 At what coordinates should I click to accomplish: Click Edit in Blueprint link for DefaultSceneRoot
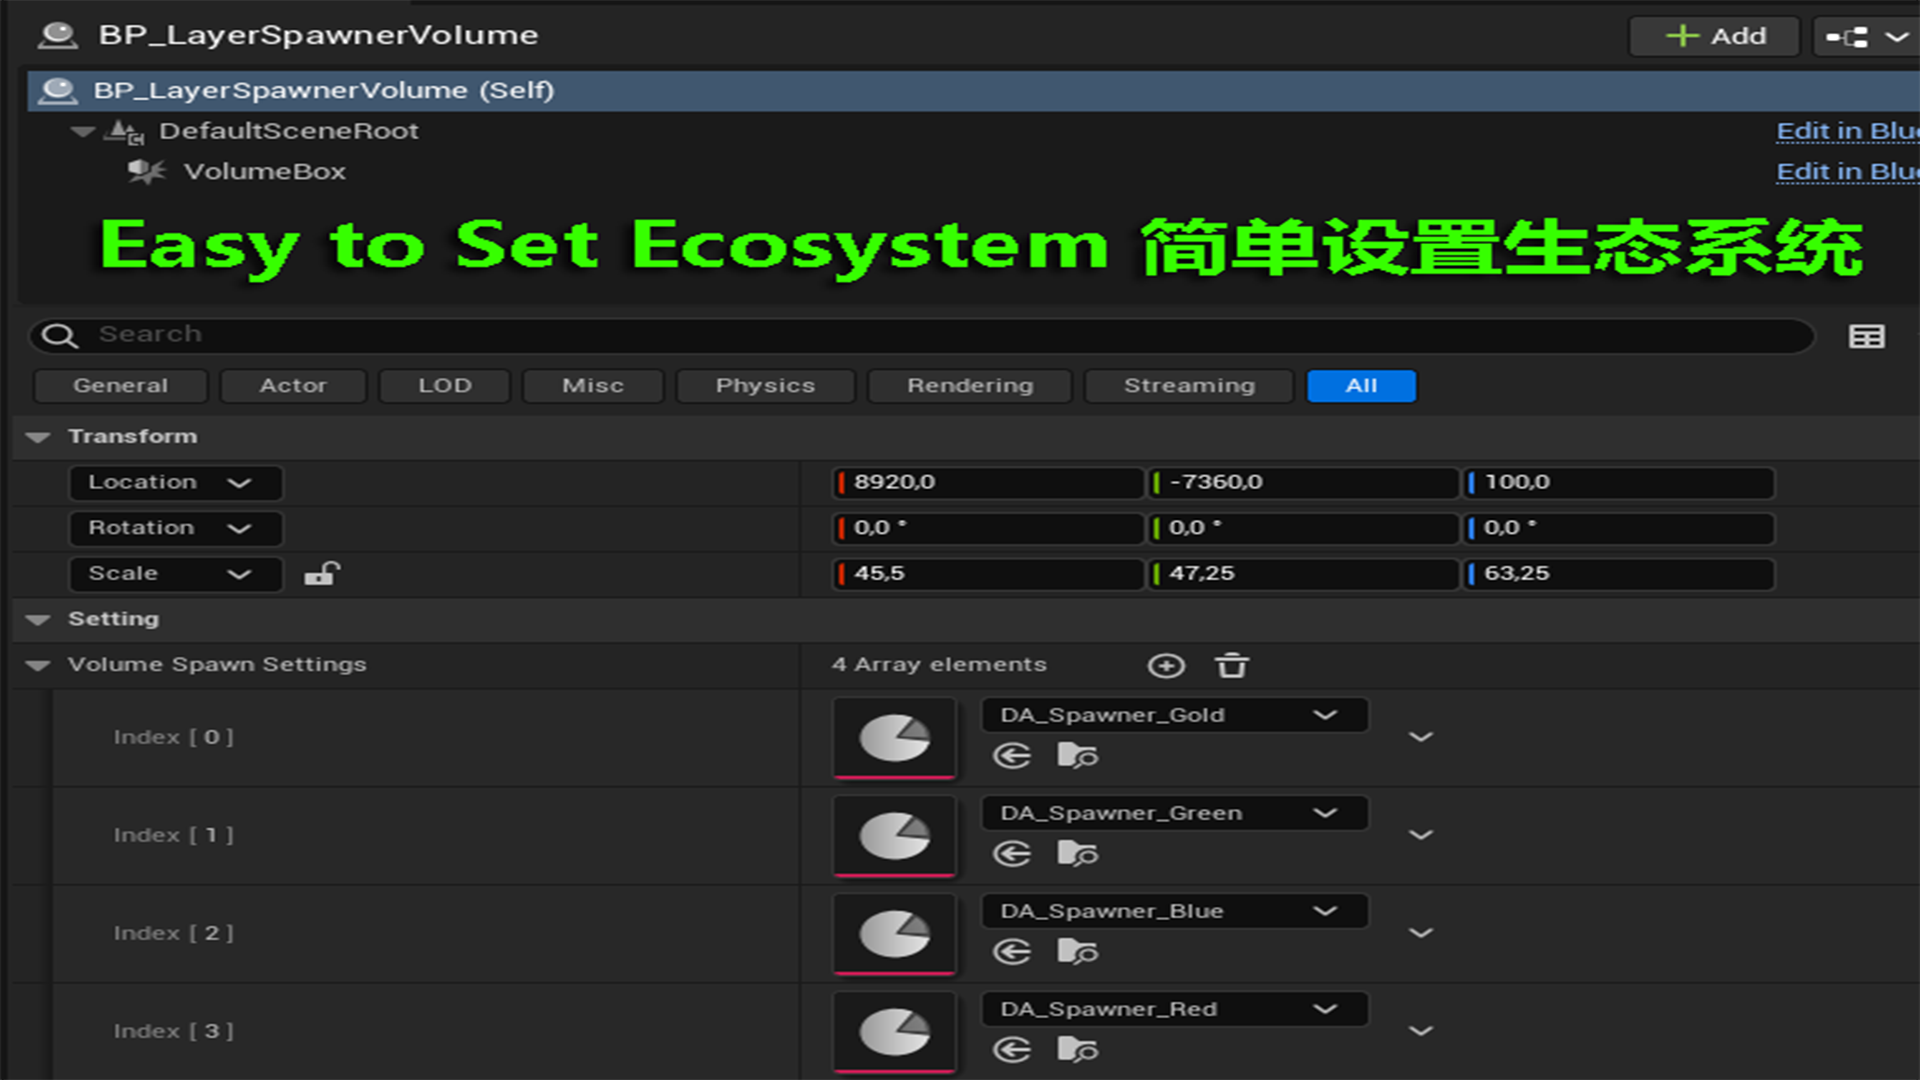1847,131
